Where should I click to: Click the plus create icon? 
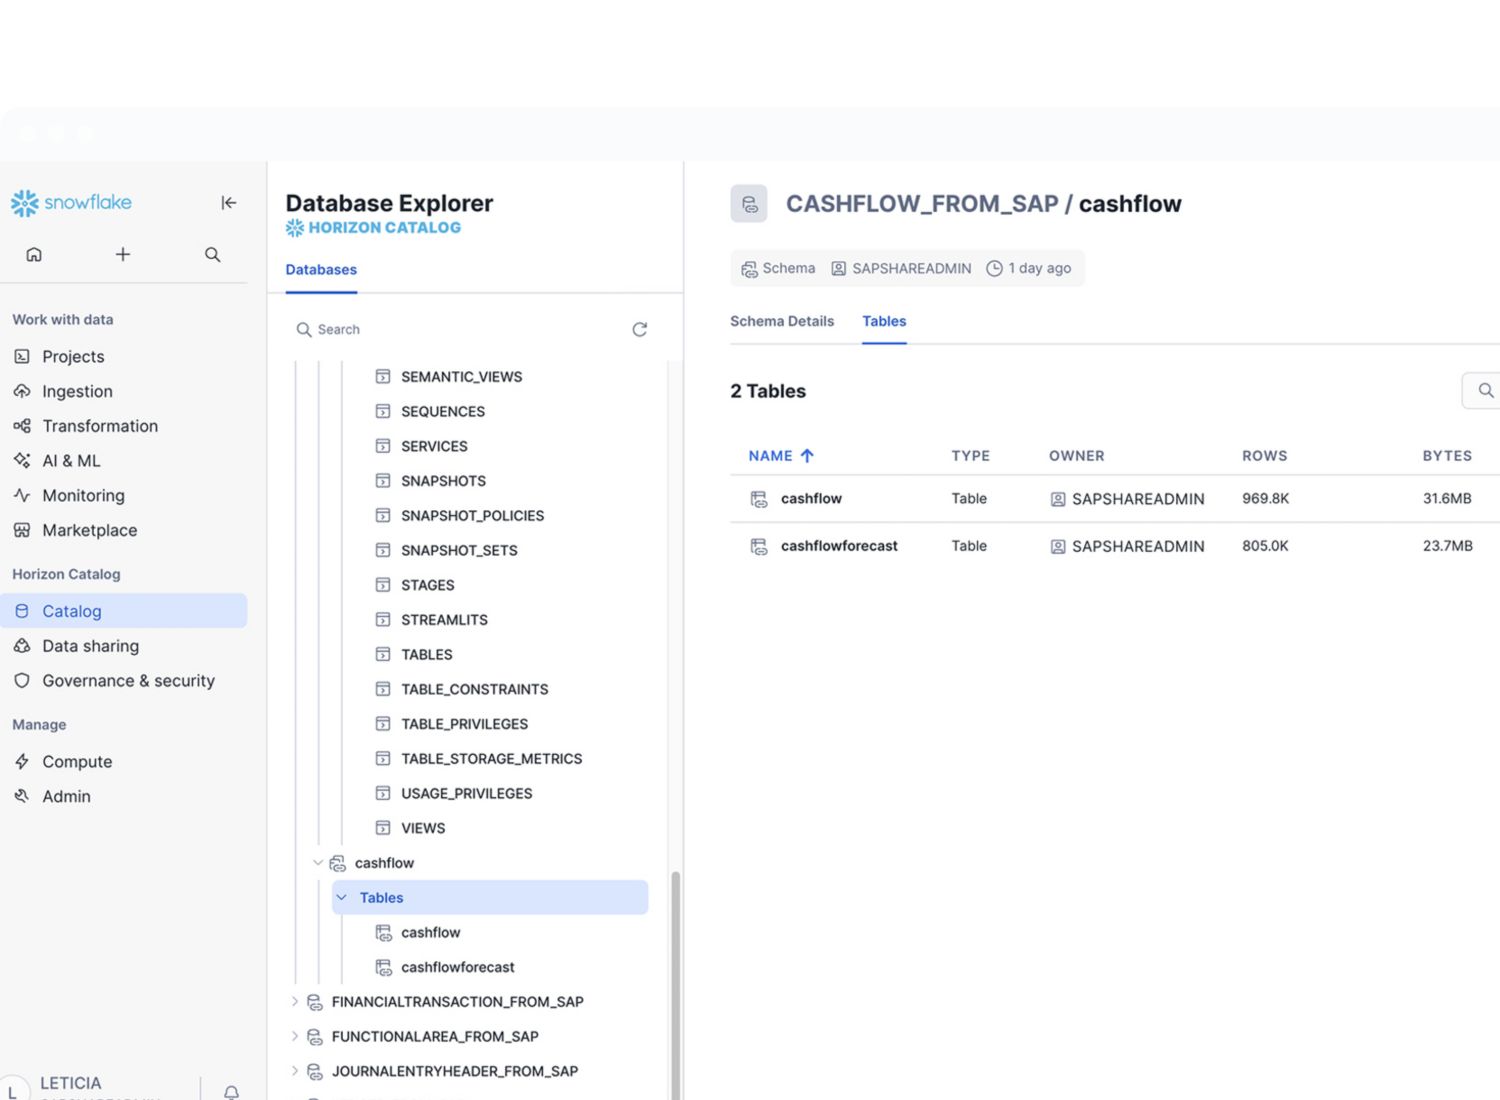coord(123,255)
